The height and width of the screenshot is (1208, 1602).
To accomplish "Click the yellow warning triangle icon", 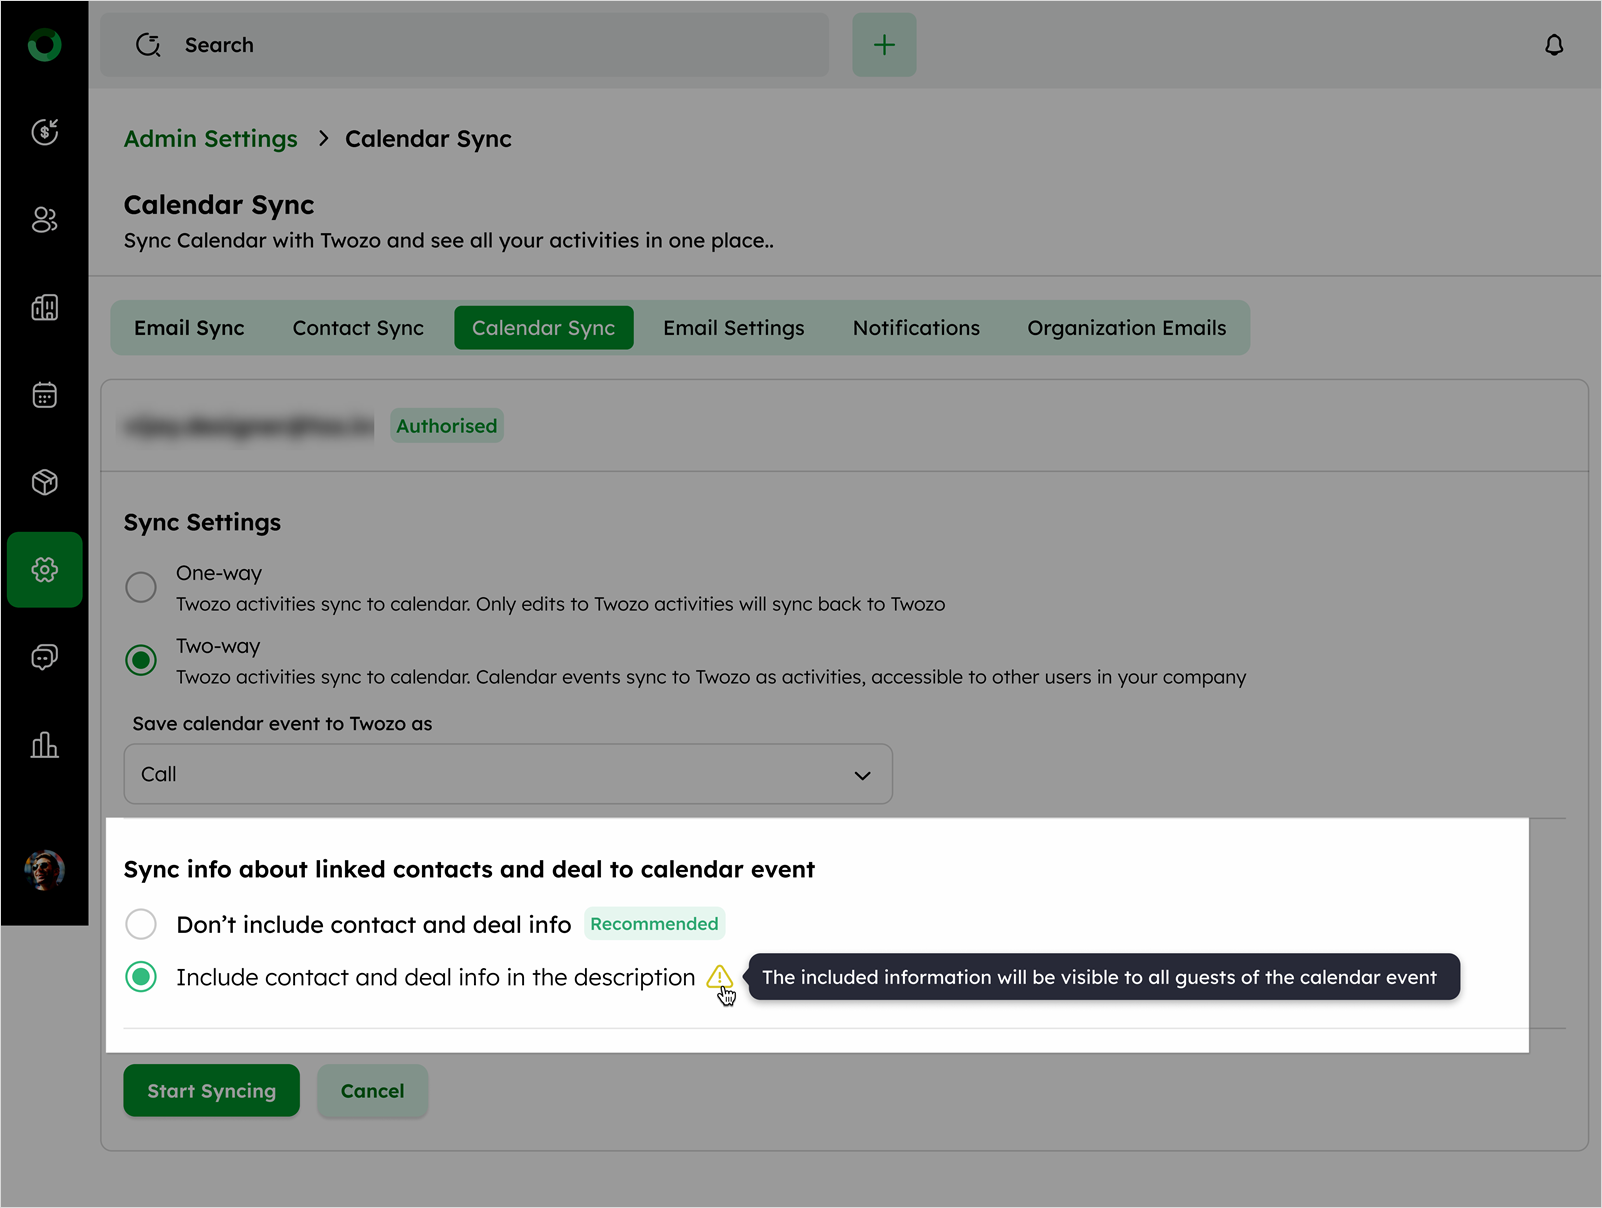I will click(x=719, y=976).
